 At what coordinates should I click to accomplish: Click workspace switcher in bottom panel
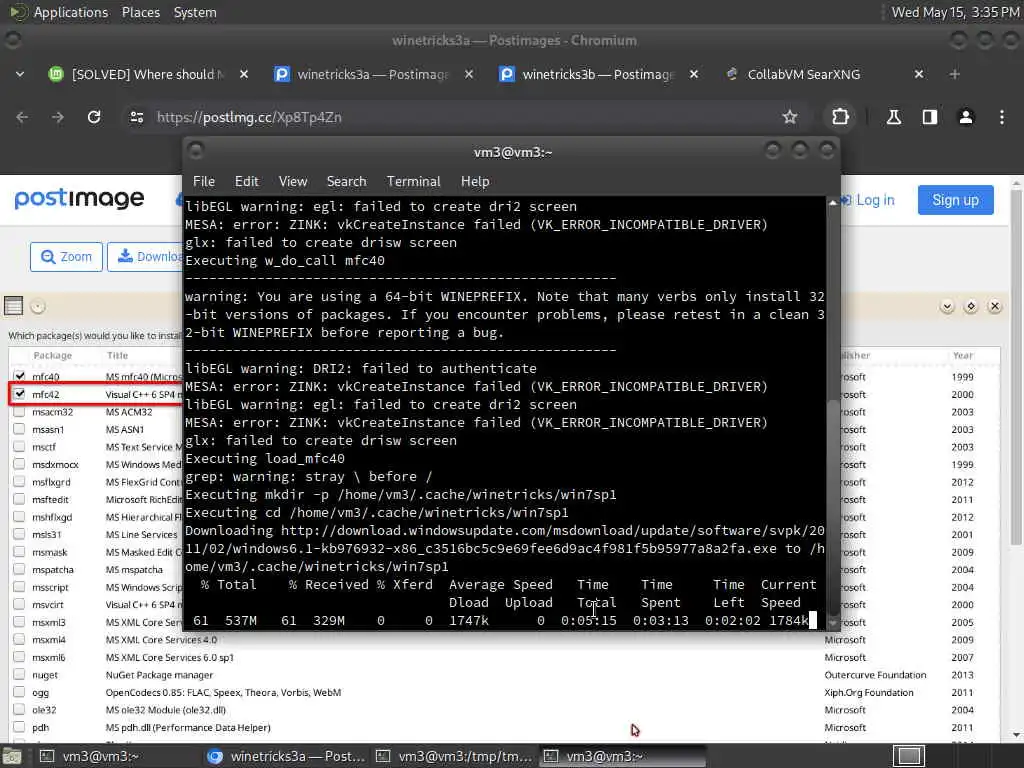(909, 756)
